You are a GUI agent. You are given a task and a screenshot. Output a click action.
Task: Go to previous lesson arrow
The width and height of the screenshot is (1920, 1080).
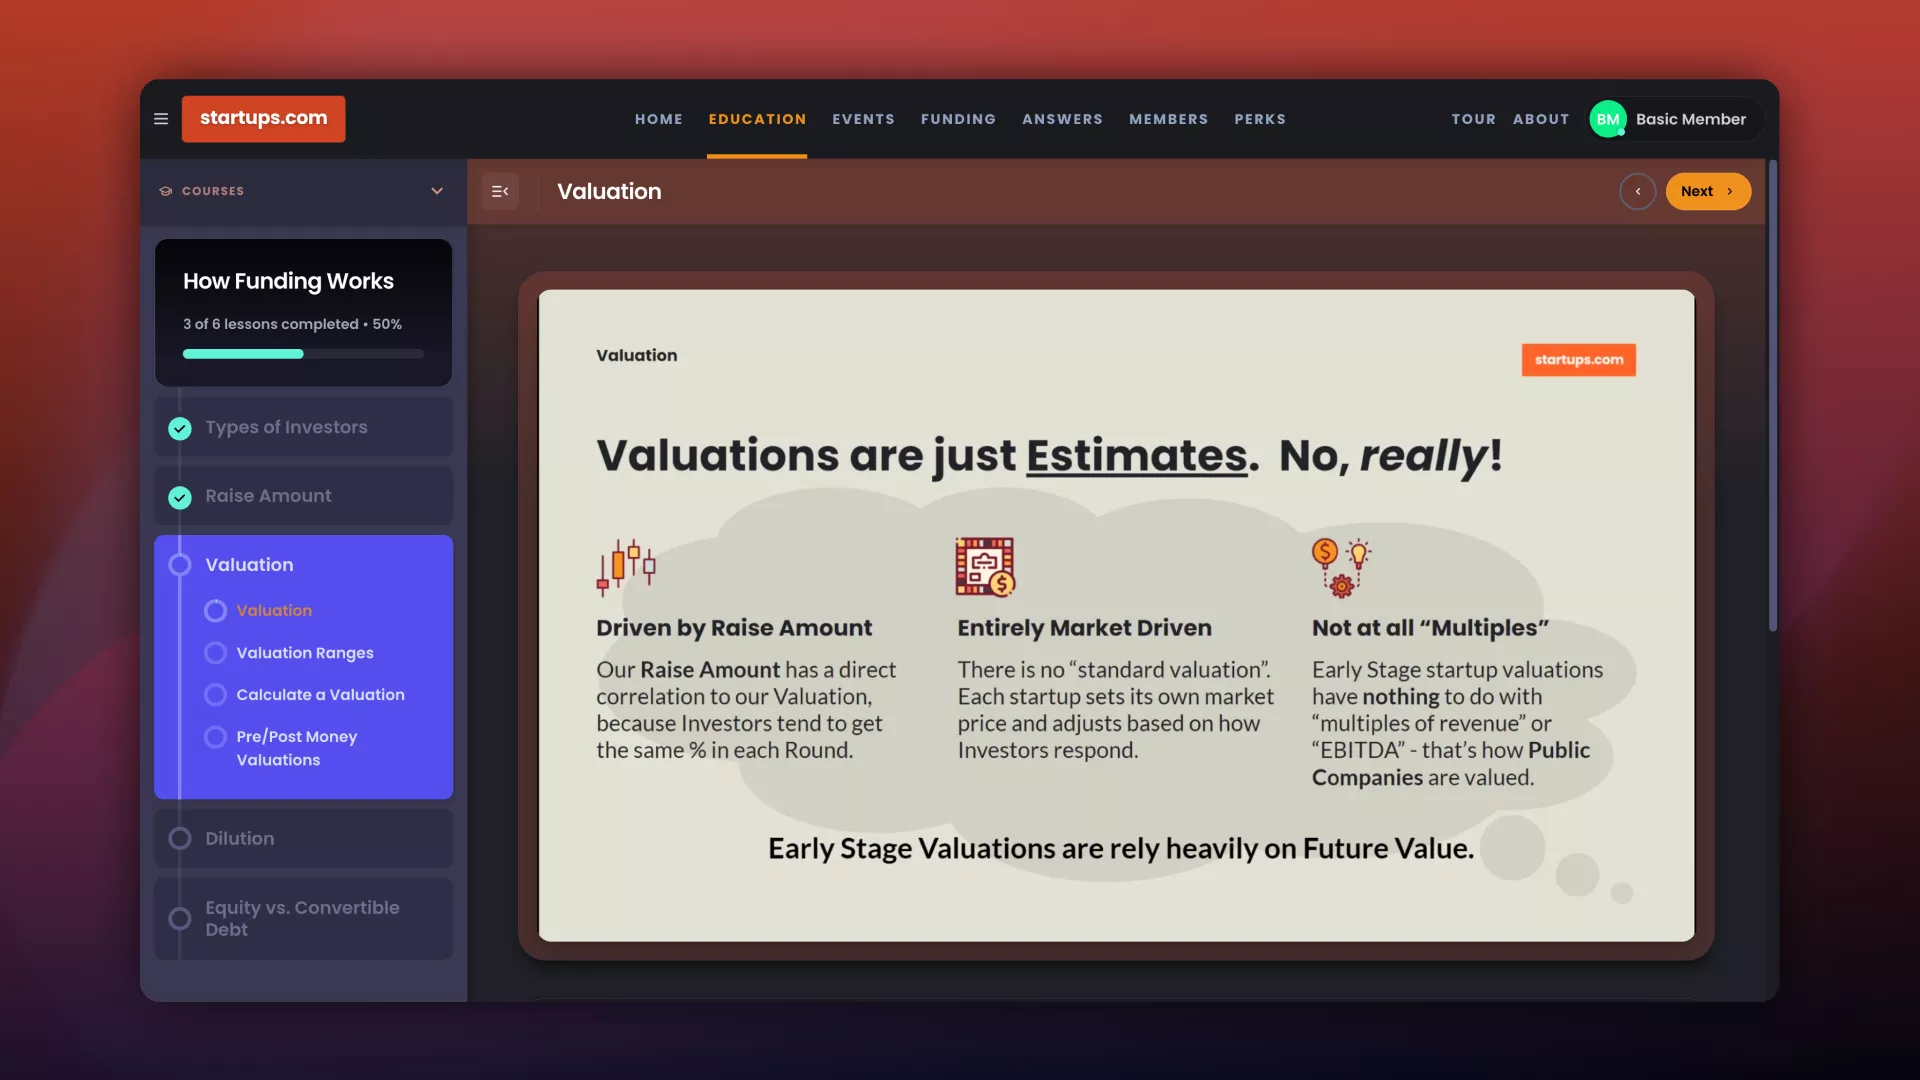tap(1637, 191)
